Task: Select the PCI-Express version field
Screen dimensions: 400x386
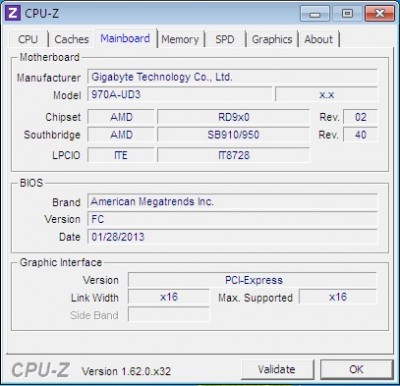Action: tap(253, 280)
